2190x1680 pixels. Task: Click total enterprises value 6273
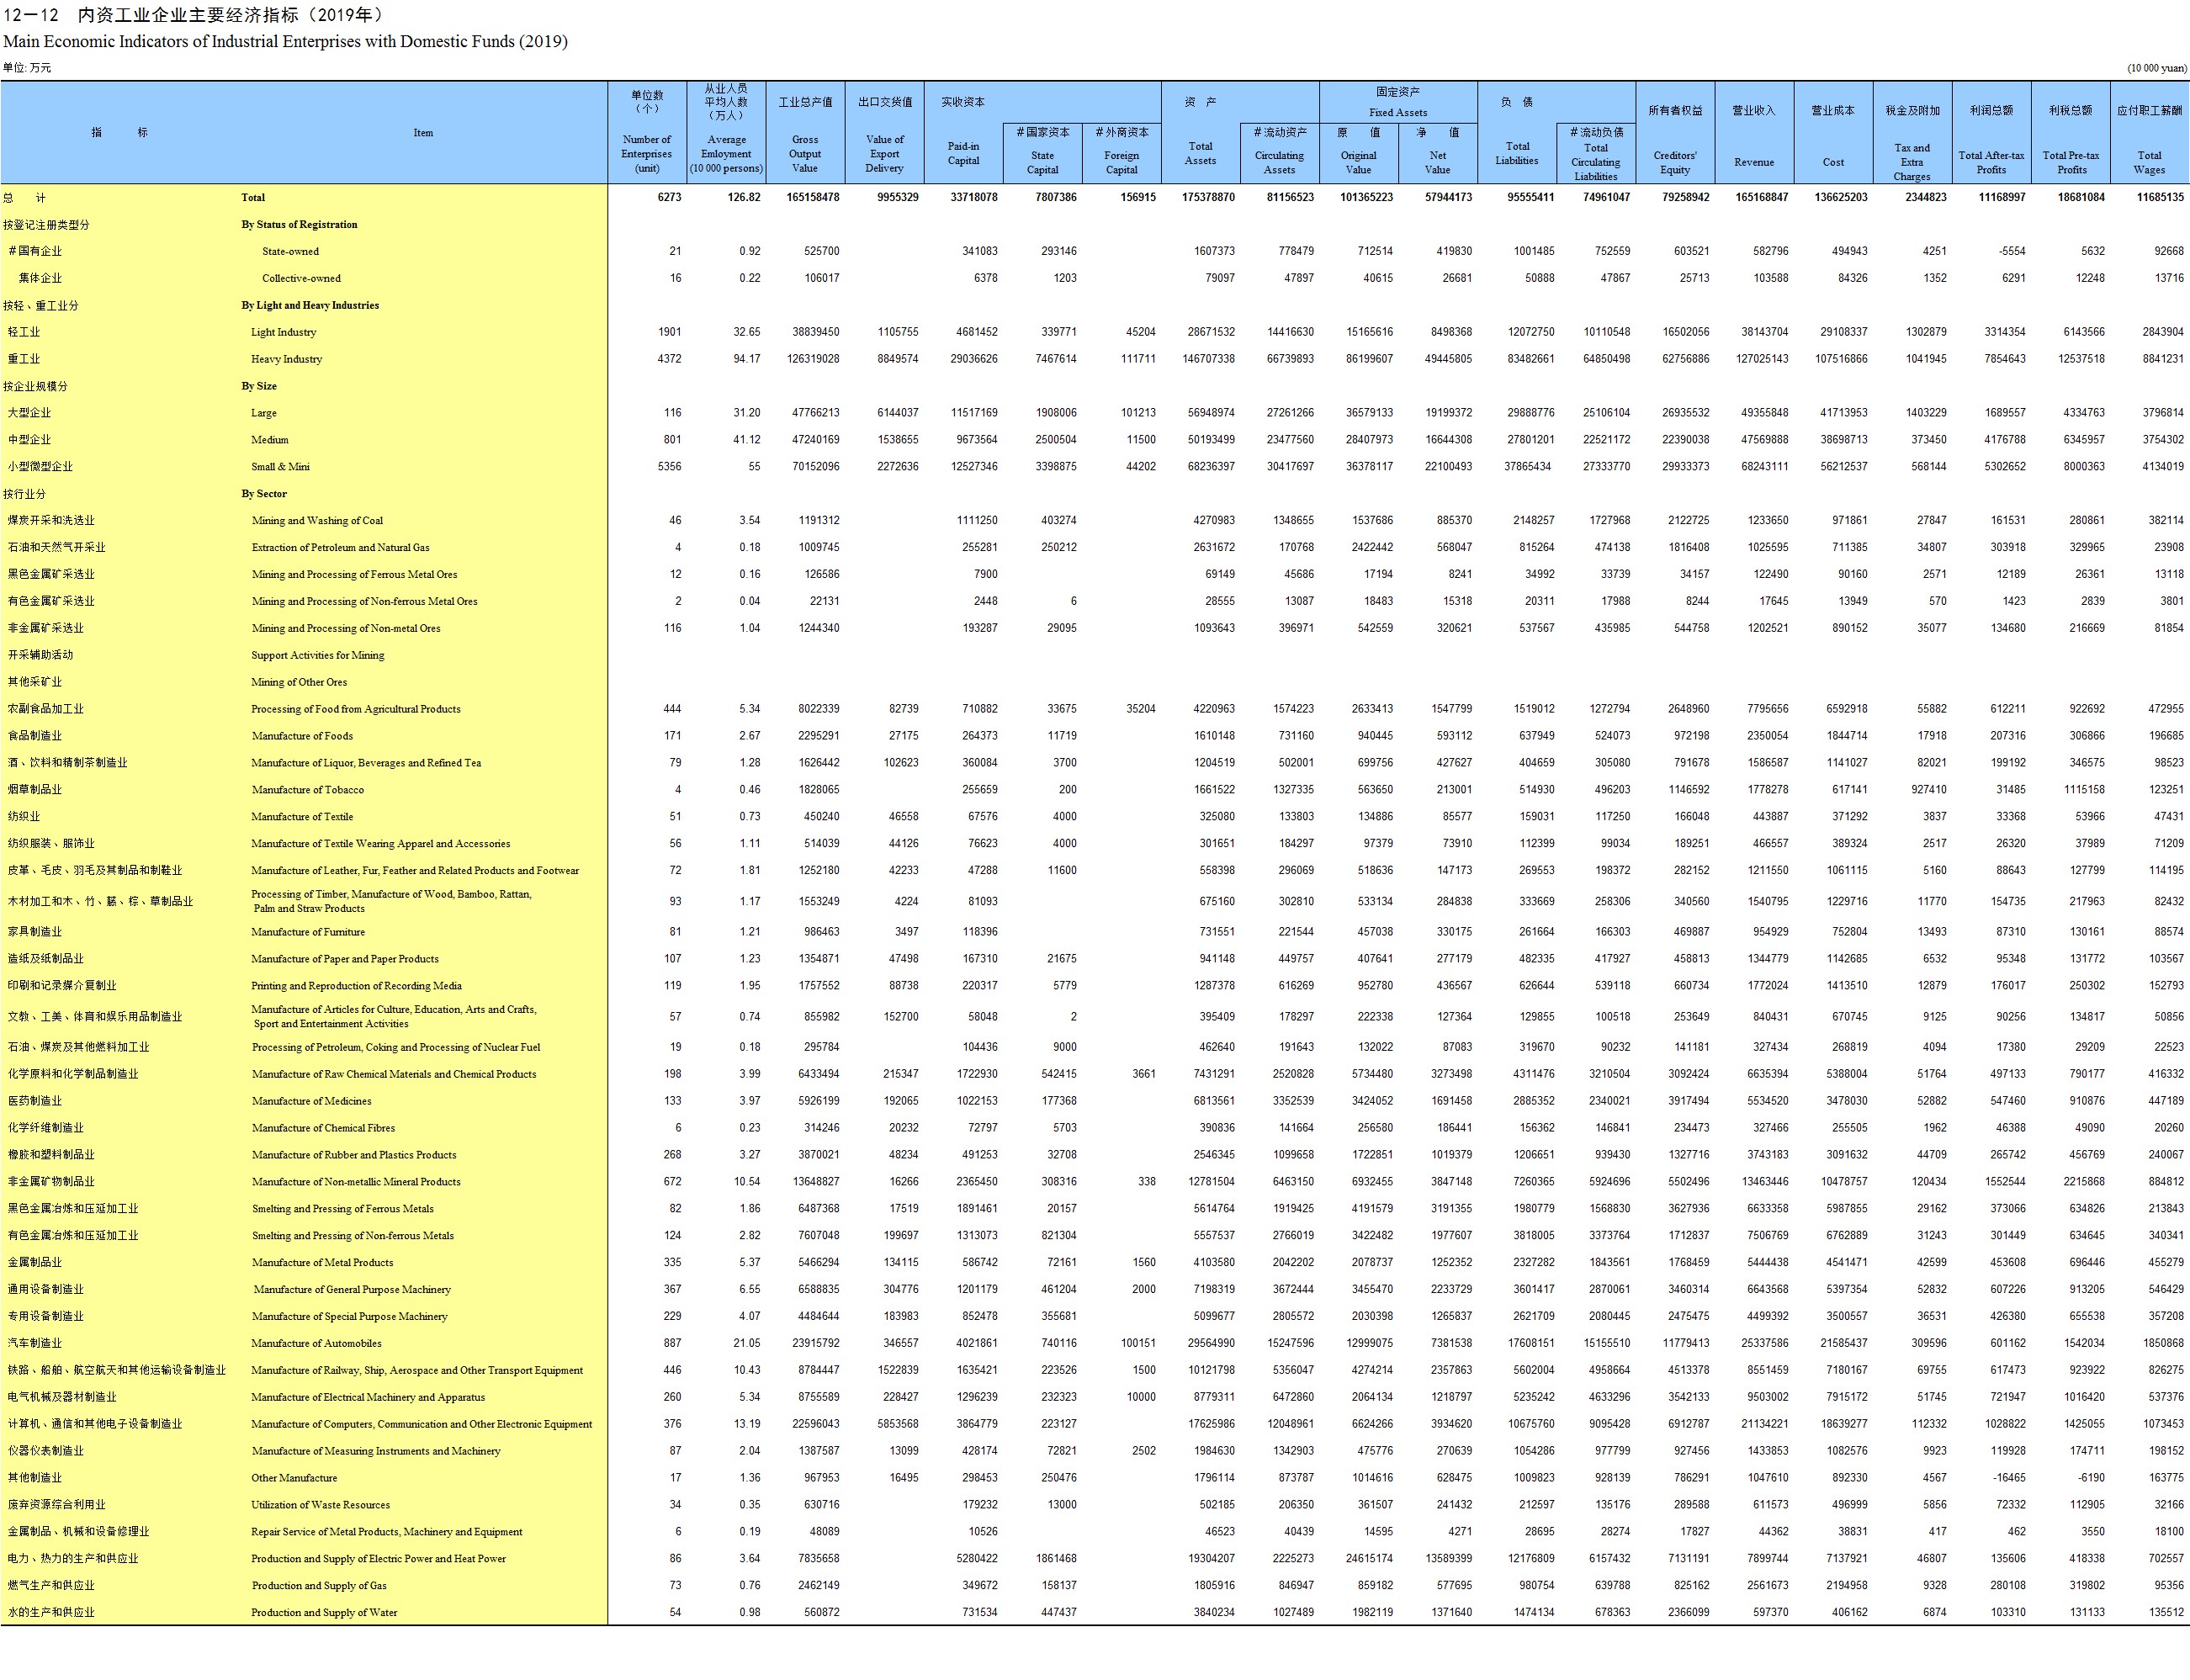click(669, 198)
